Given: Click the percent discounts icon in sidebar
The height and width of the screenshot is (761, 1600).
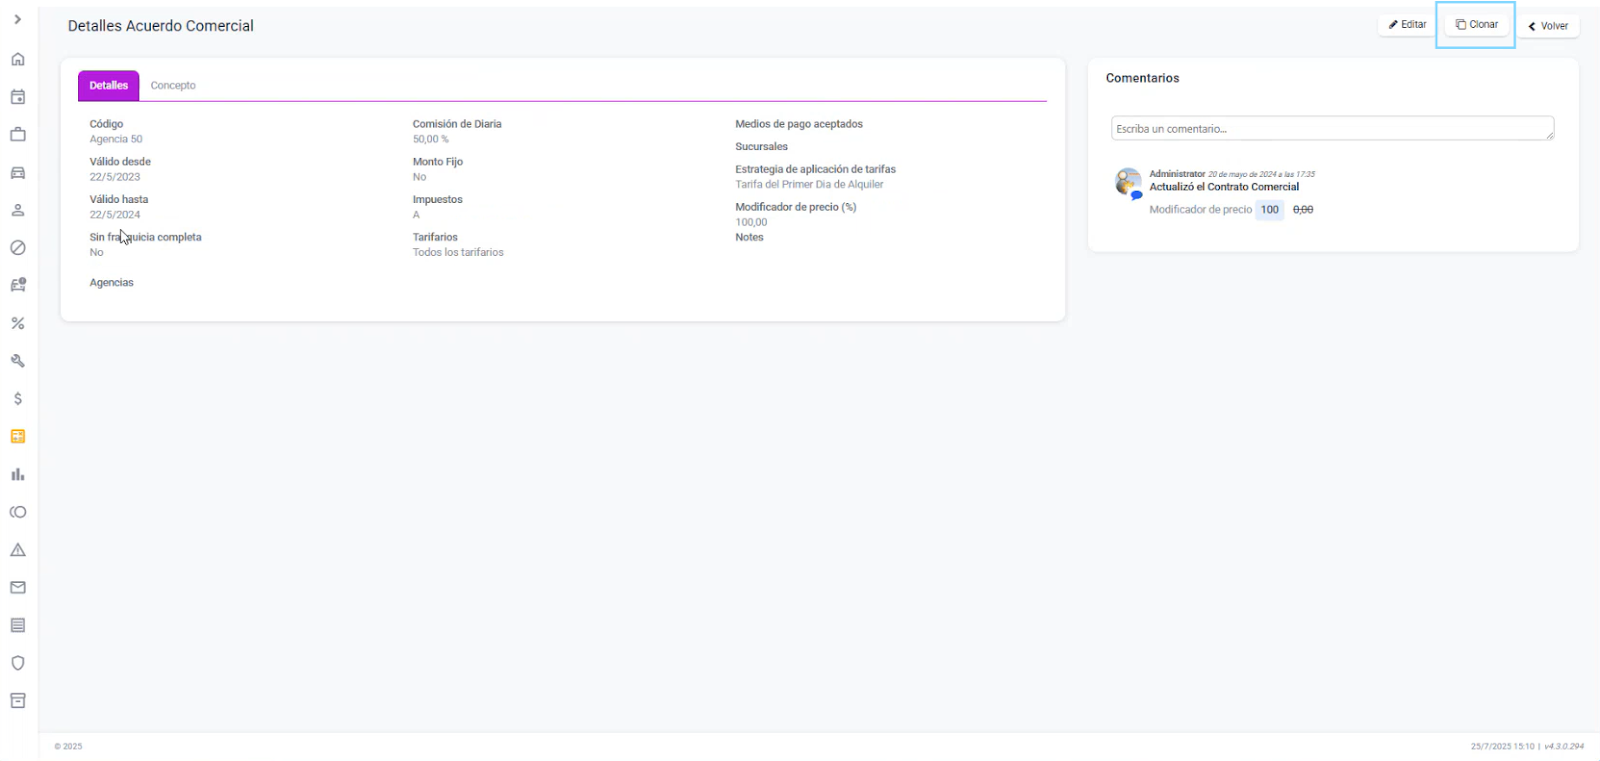Looking at the screenshot, I should click(x=18, y=323).
